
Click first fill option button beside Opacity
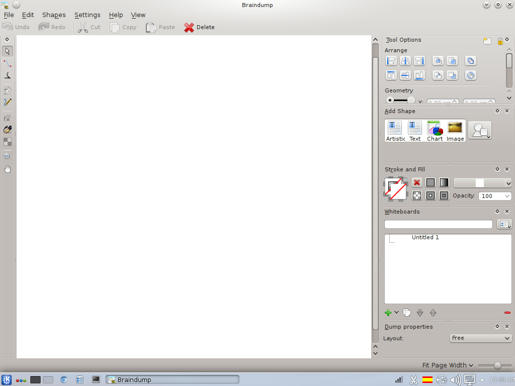[x=417, y=196]
